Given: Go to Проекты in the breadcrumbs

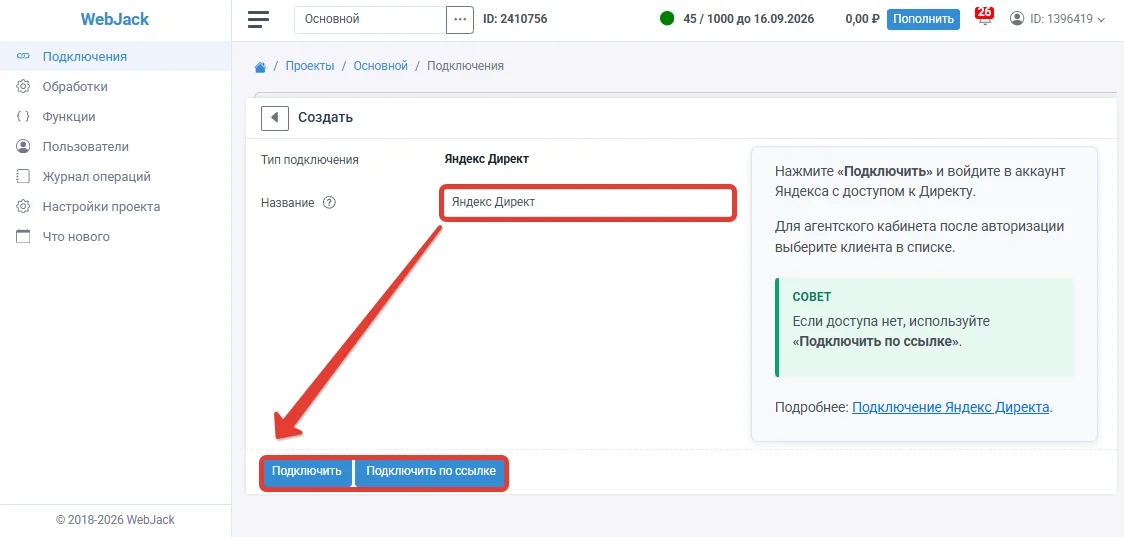Looking at the screenshot, I should [310, 66].
